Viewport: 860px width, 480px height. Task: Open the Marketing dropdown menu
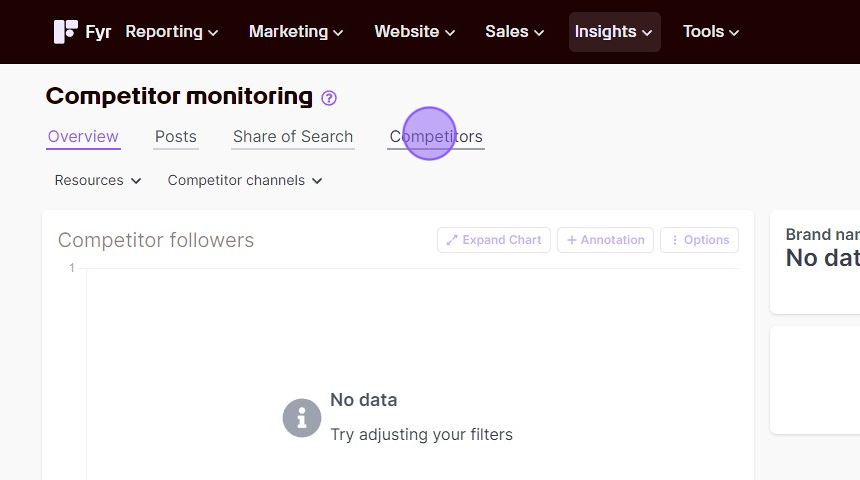296,32
